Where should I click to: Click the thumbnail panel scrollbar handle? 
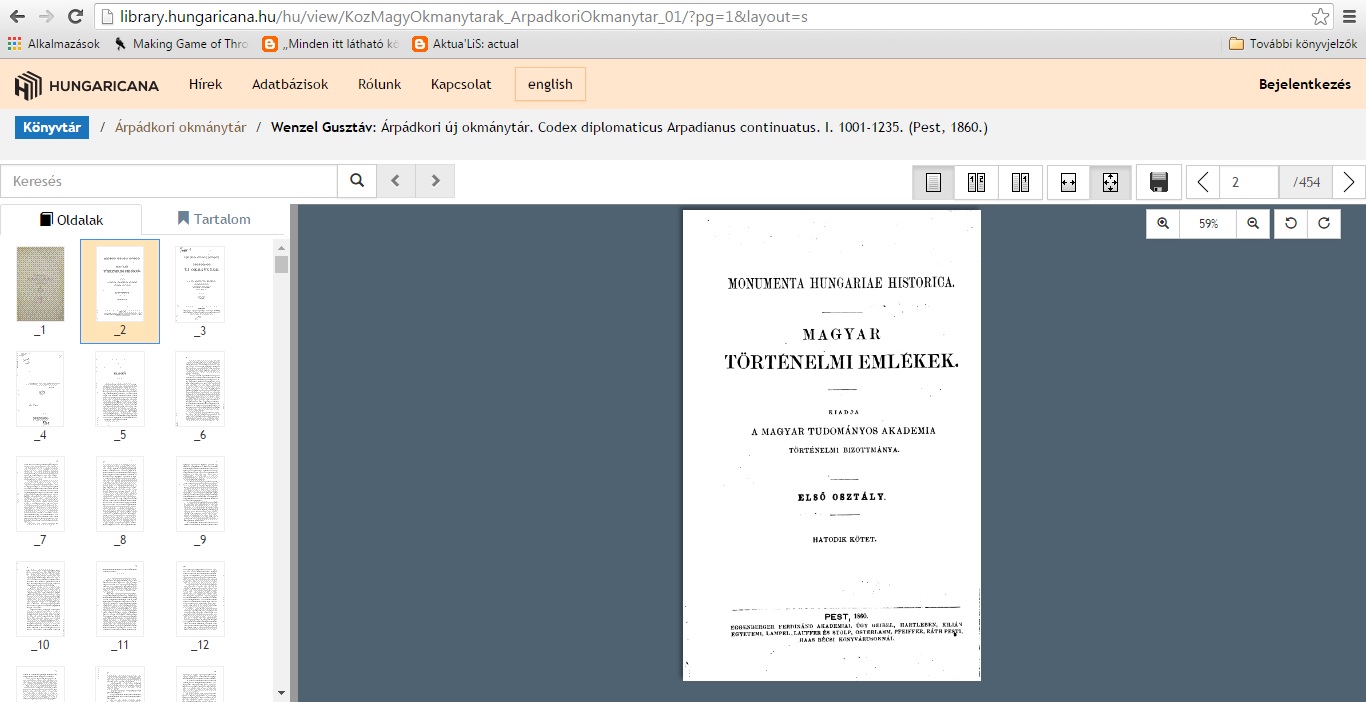281,265
